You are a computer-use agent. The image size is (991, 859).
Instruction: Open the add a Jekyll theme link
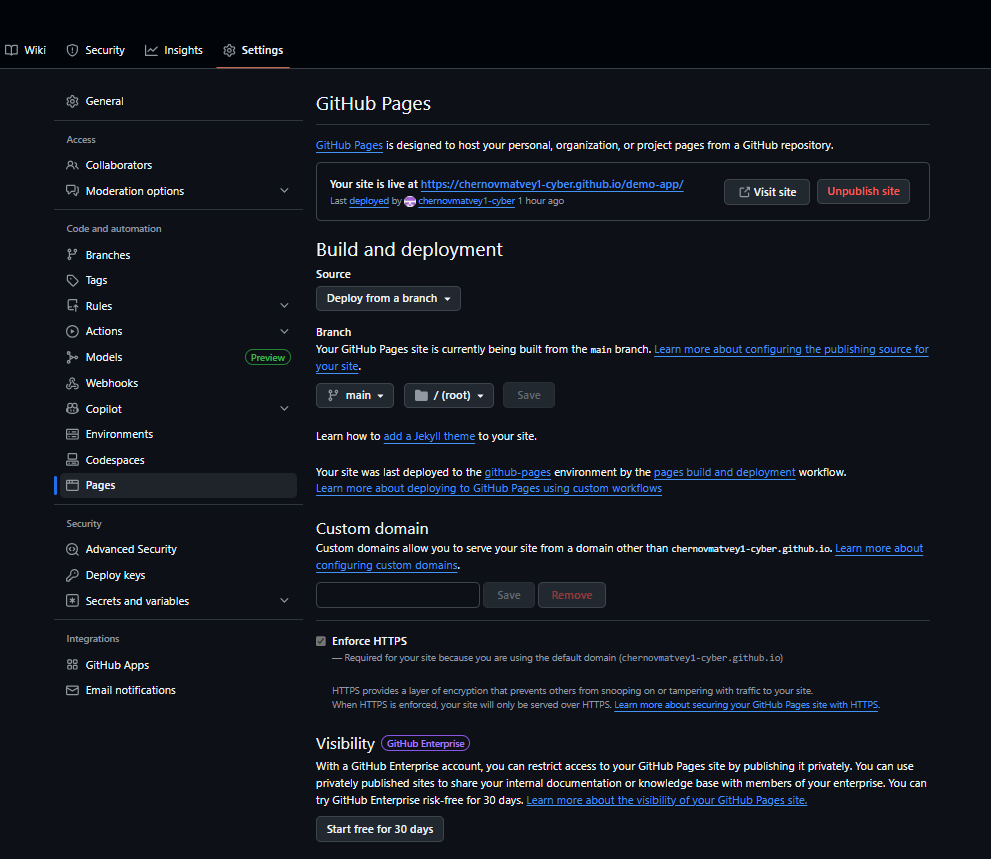[x=429, y=436]
